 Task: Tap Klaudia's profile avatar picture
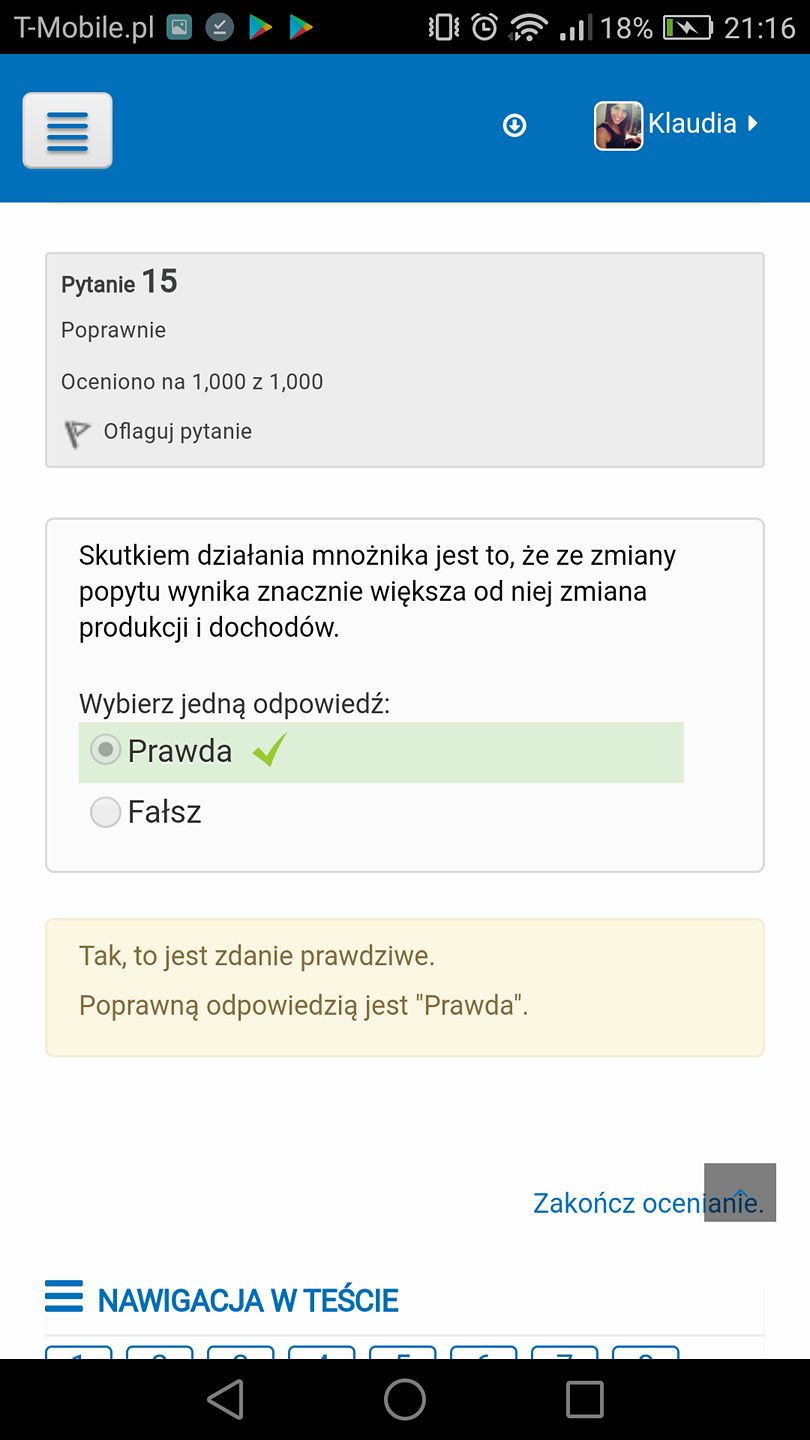[618, 126]
